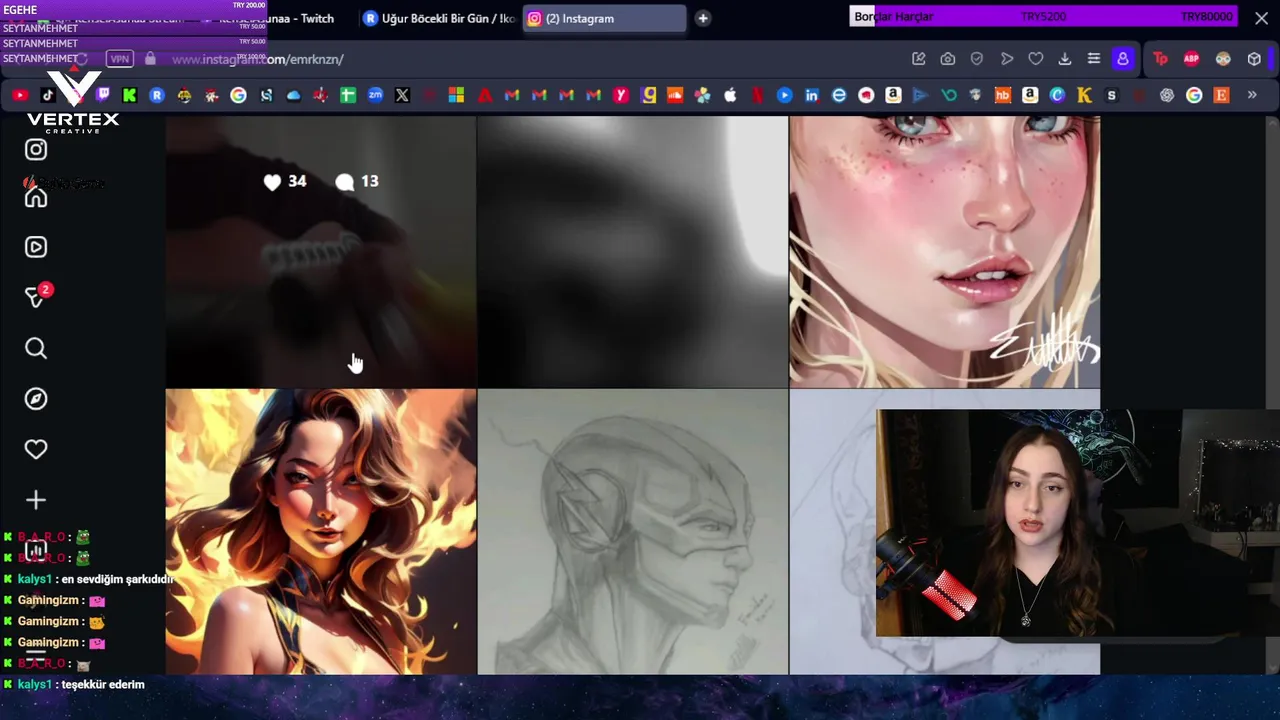The width and height of the screenshot is (1280, 720).
Task: Open the Explore compass icon
Action: click(36, 399)
